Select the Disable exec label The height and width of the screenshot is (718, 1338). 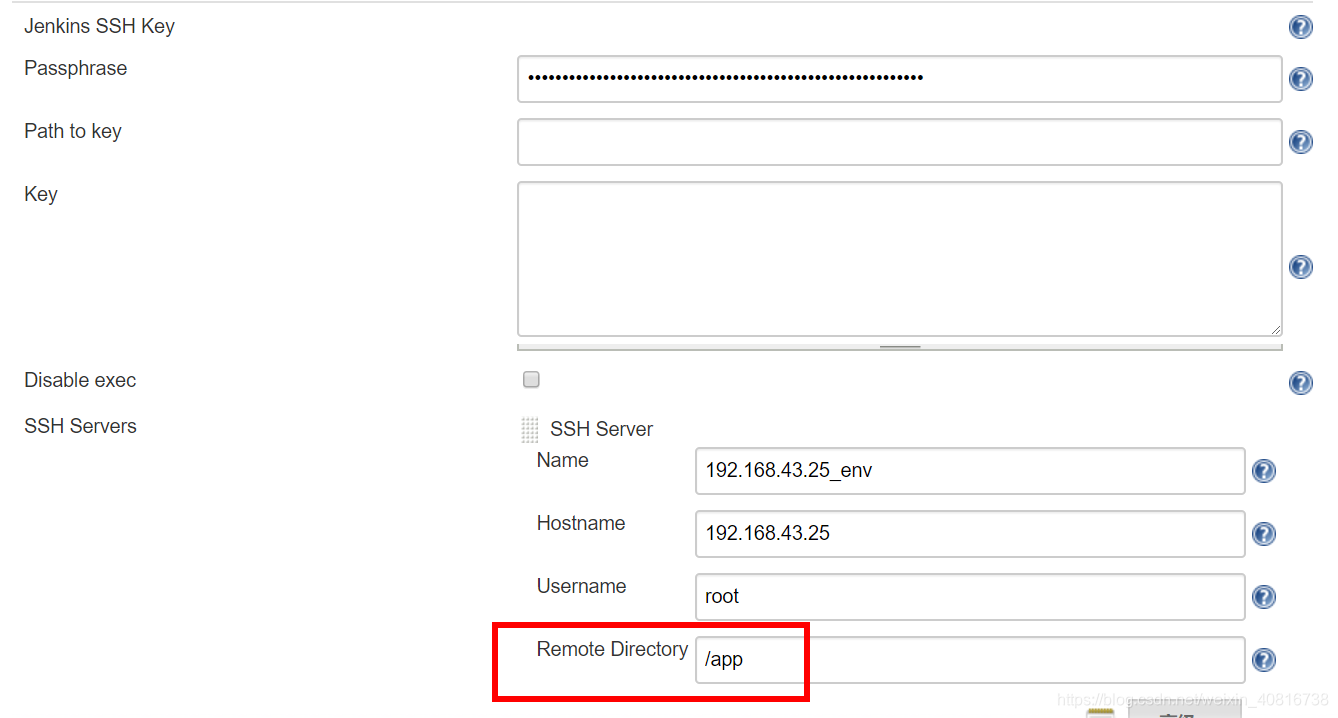click(x=80, y=380)
